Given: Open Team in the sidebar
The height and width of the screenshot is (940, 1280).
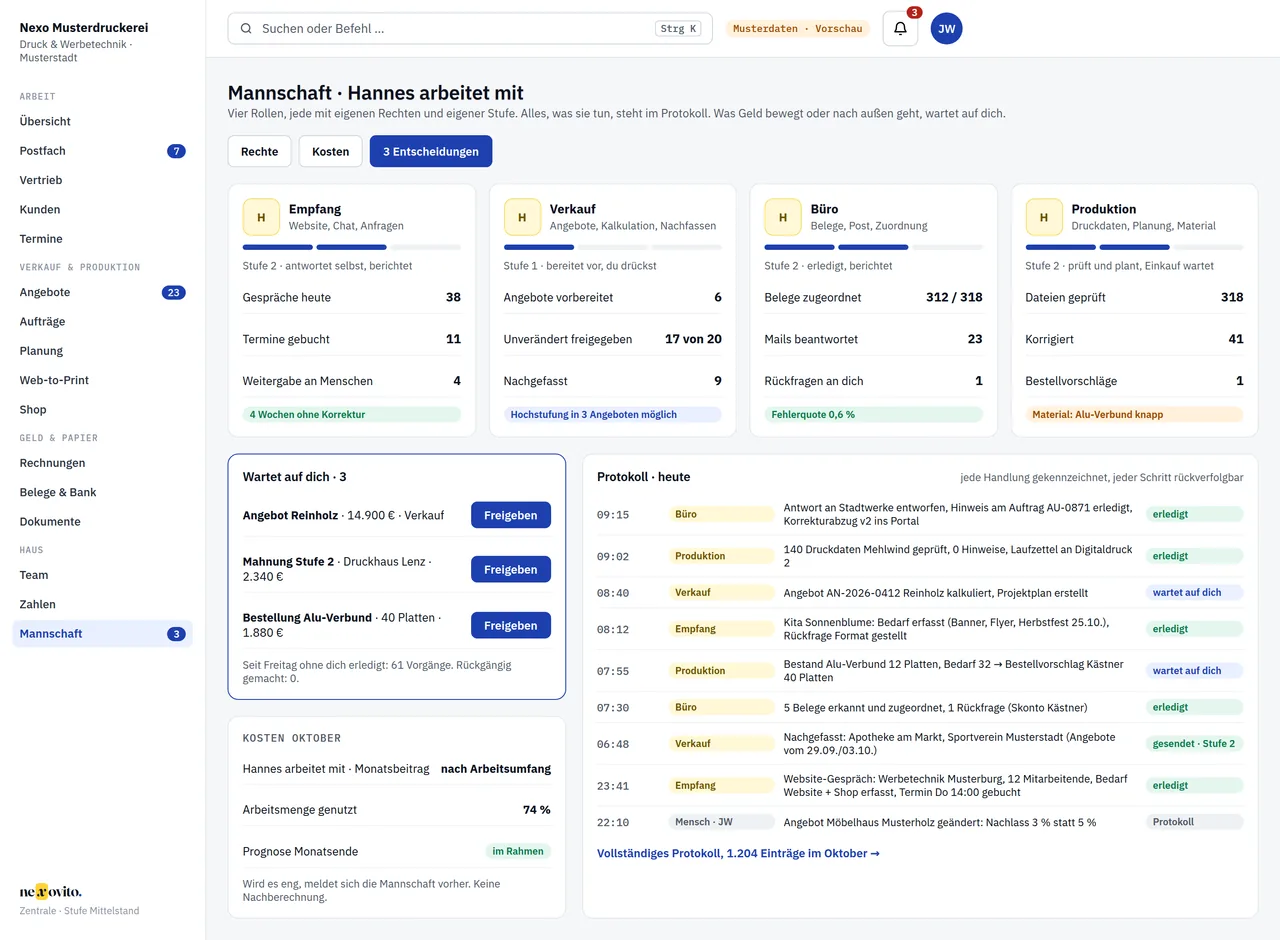Looking at the screenshot, I should tap(102, 575).
